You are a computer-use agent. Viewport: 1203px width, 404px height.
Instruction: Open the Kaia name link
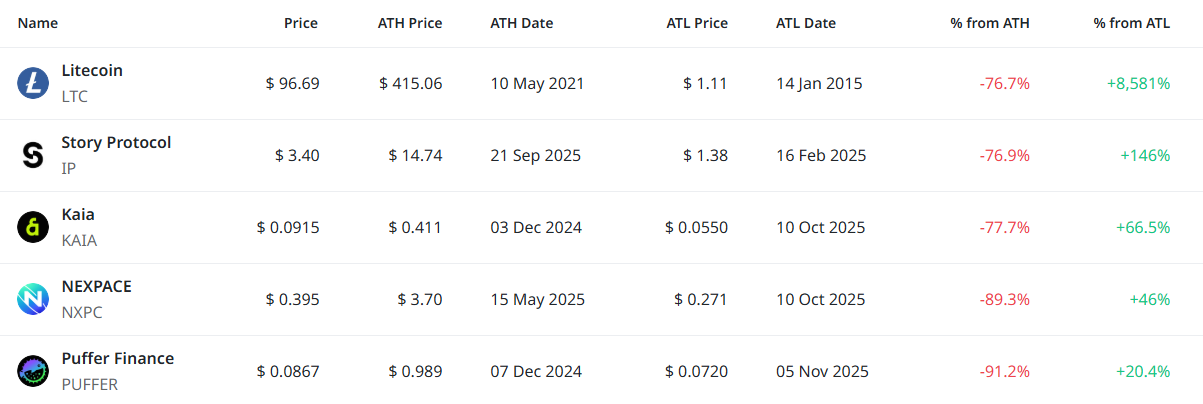(x=78, y=215)
